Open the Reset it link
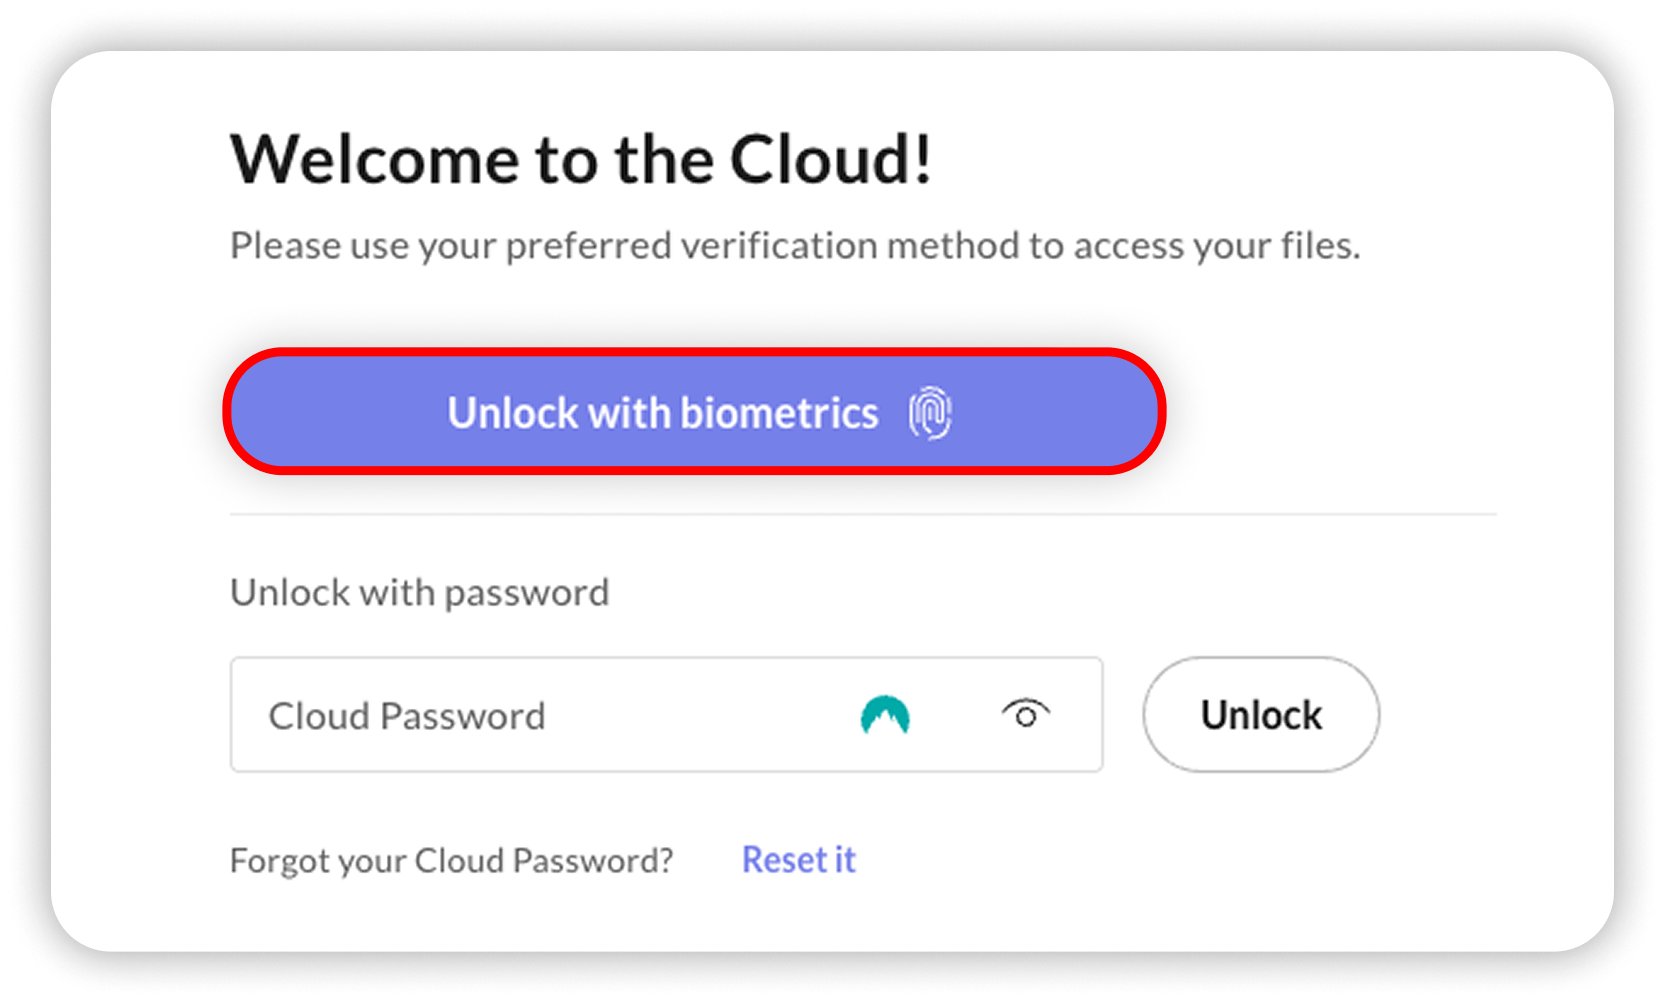Viewport: 1665px width, 1003px height. 798,860
